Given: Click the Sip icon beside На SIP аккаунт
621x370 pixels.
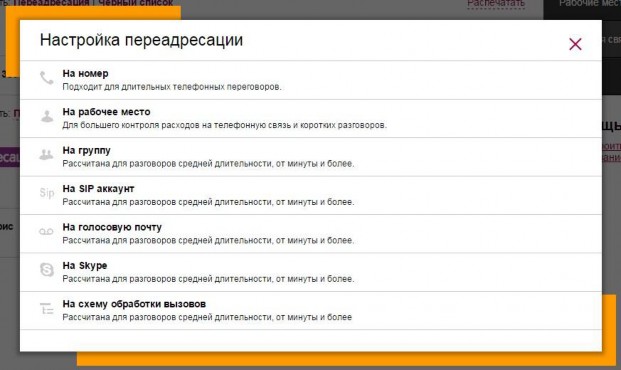Looking at the screenshot, I should pos(47,193).
